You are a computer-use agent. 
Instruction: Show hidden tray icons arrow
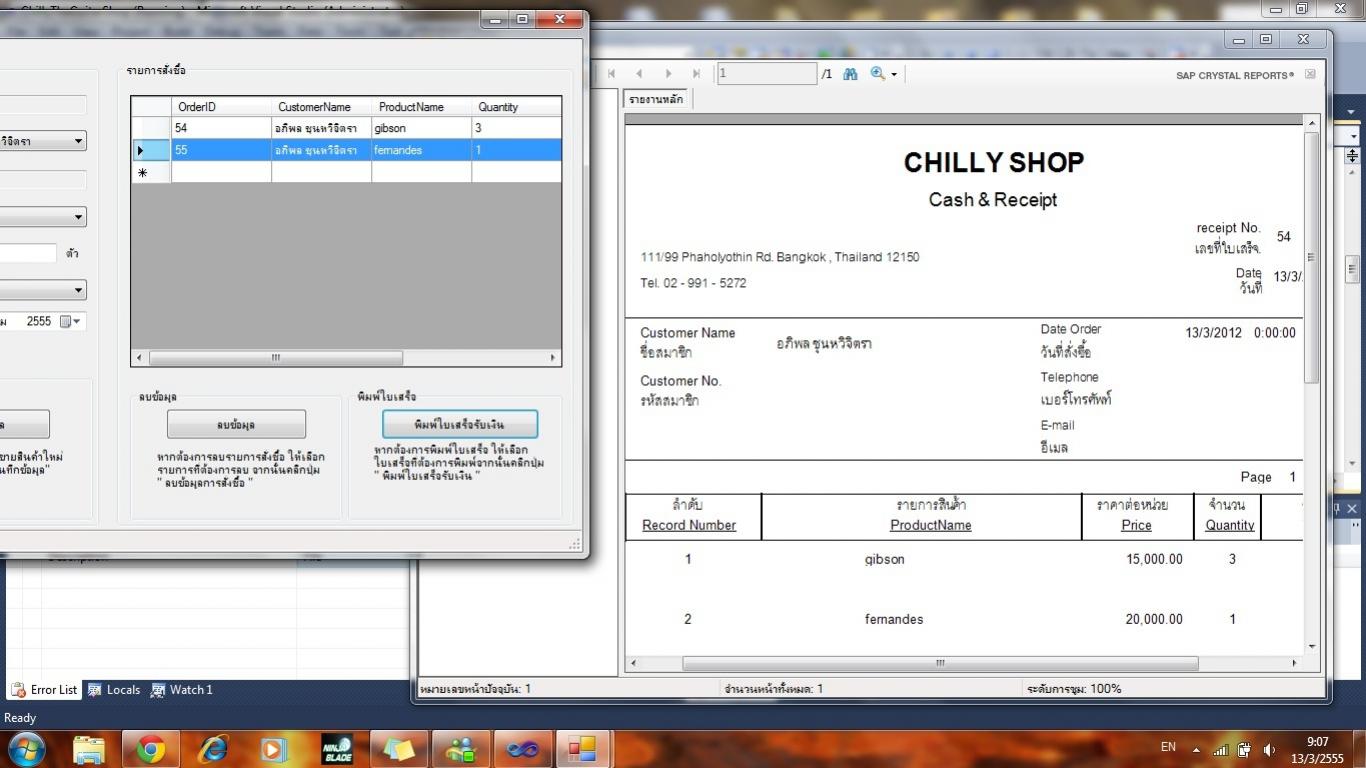point(1197,749)
